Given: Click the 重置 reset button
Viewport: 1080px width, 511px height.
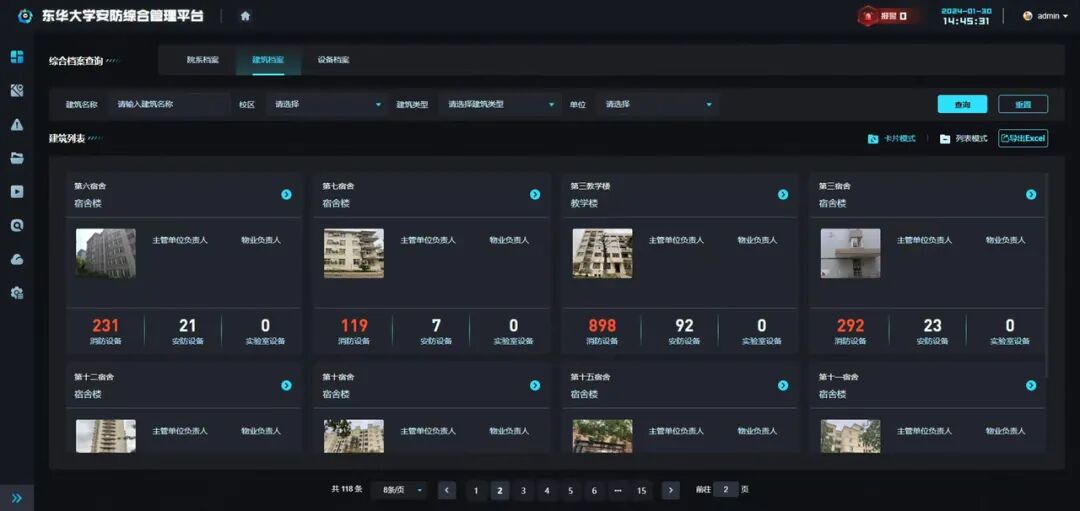Looking at the screenshot, I should (1023, 104).
